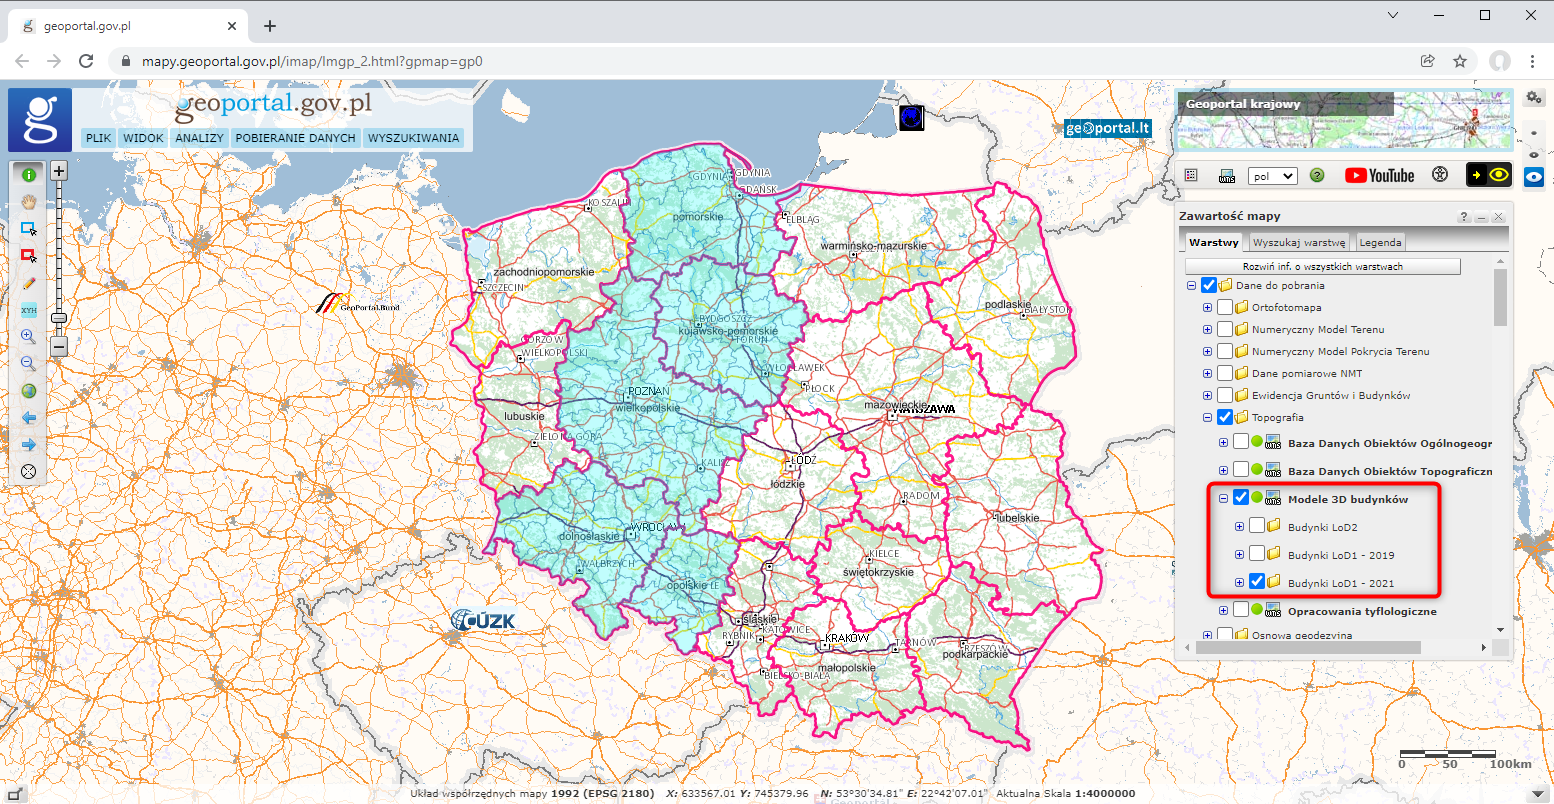The width and height of the screenshot is (1554, 804).
Task: Select the pencil drawing tool
Action: point(28,284)
